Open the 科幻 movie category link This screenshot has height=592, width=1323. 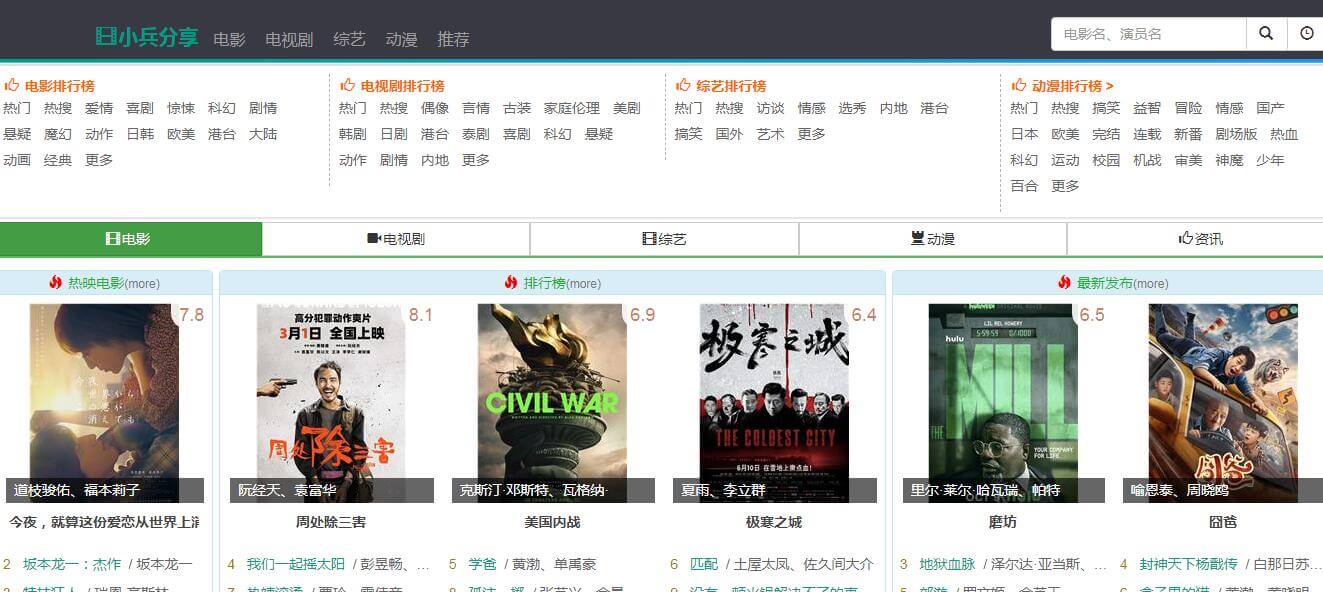coord(222,108)
